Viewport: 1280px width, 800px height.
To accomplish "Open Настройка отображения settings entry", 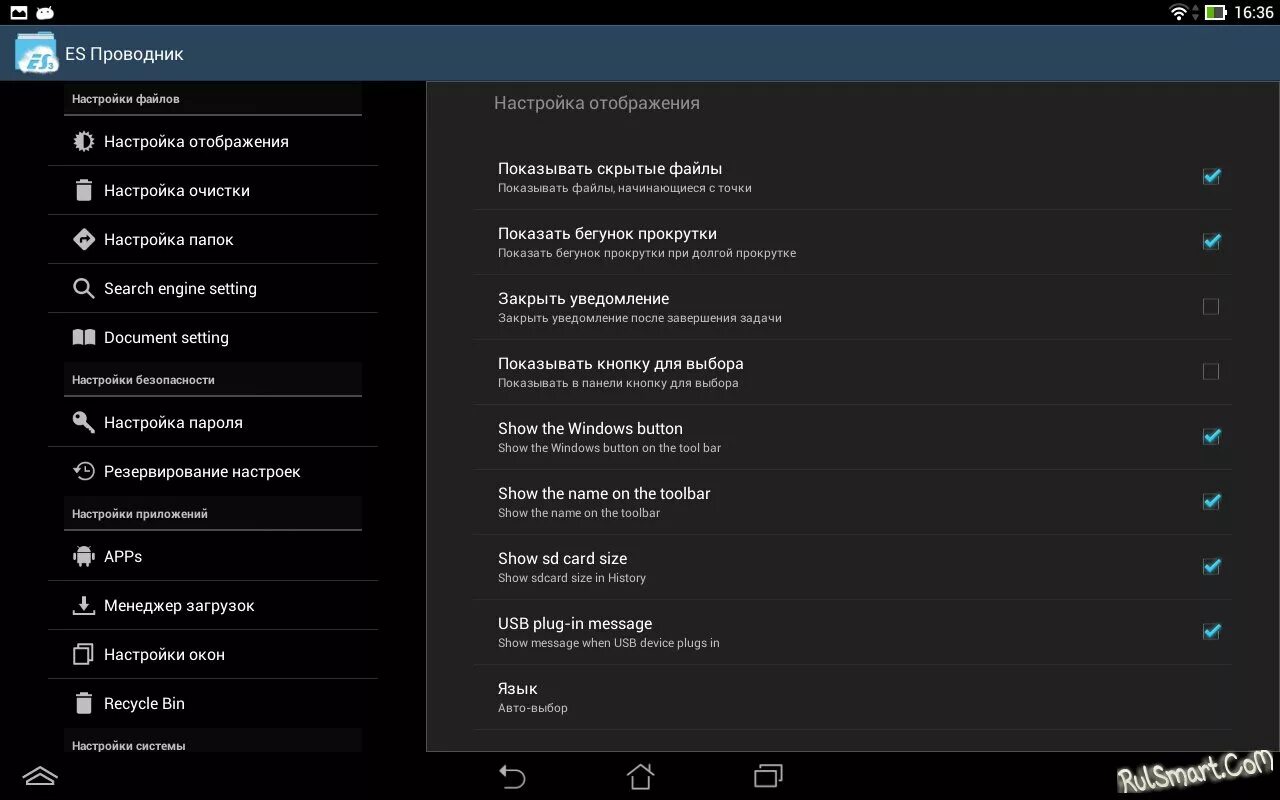I will (x=213, y=142).
